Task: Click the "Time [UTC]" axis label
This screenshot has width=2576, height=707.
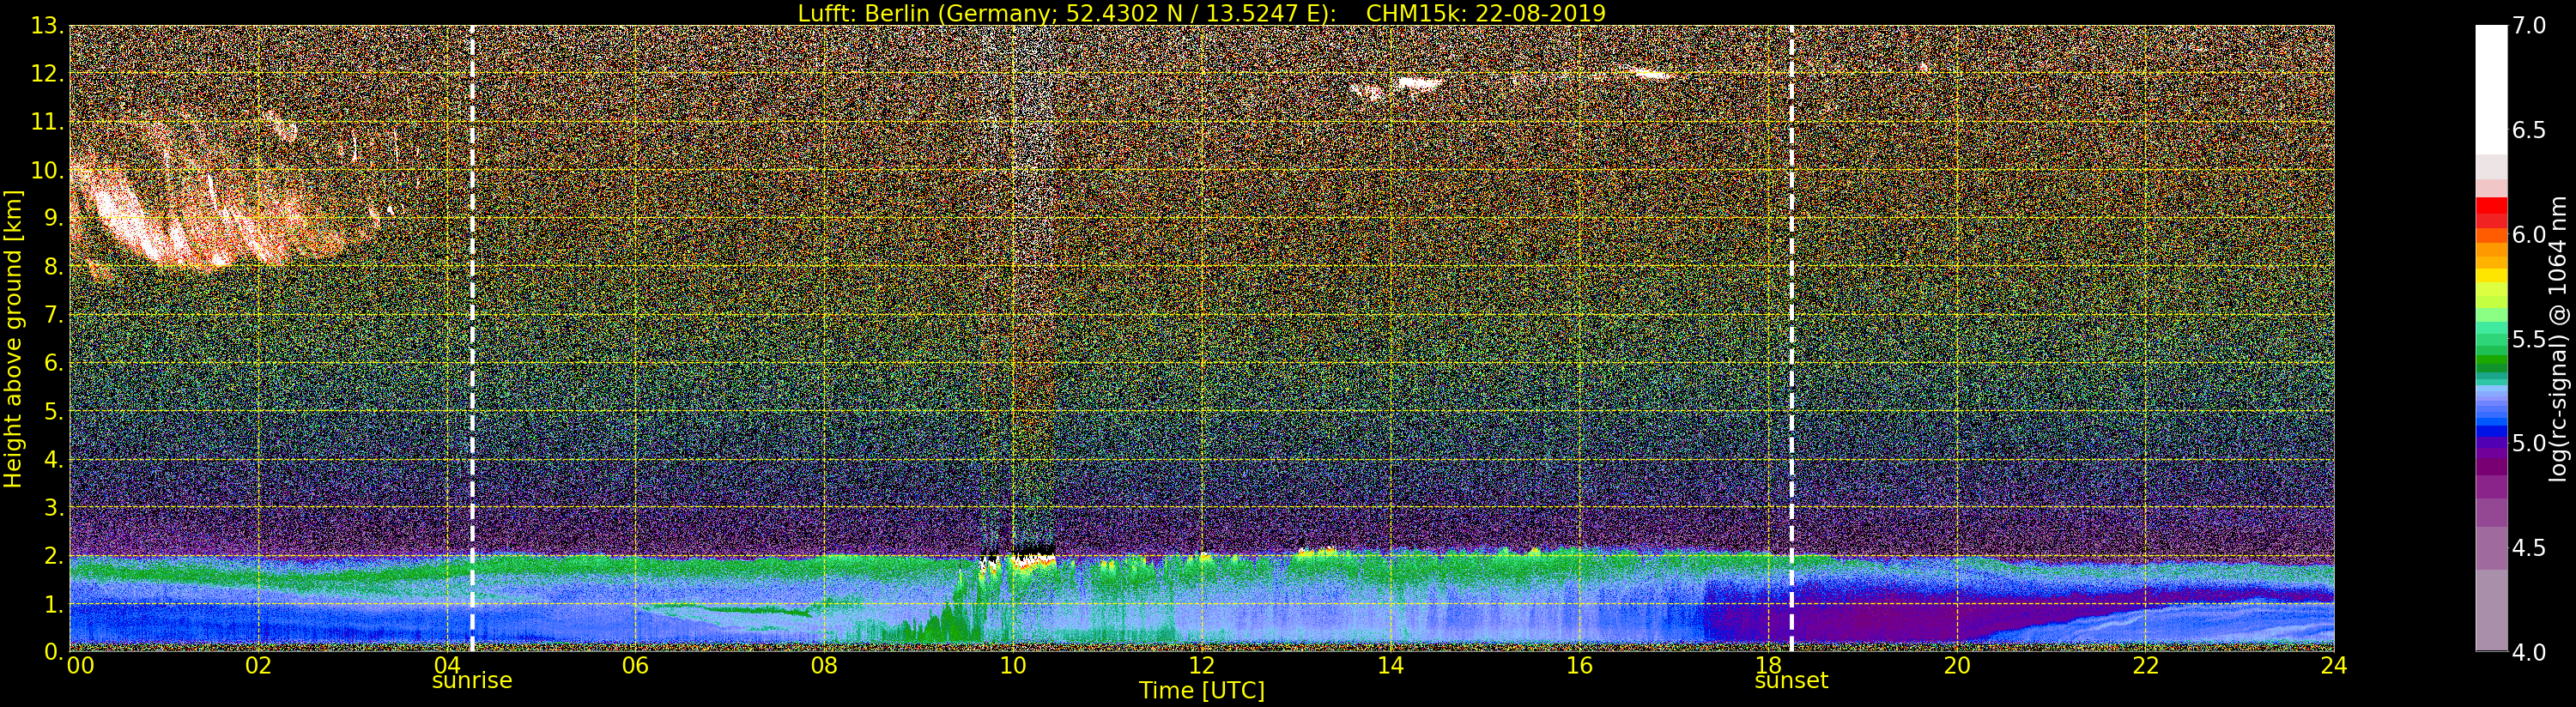Action: (1202, 691)
